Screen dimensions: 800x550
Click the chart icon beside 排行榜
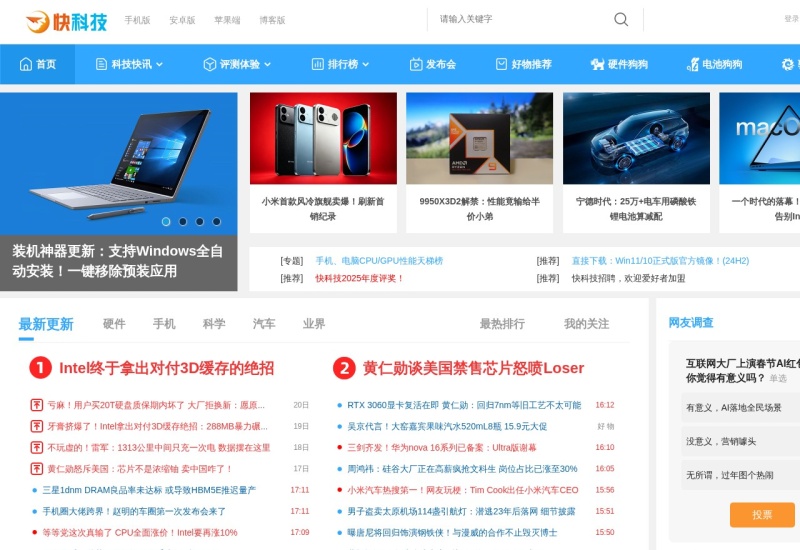point(317,64)
